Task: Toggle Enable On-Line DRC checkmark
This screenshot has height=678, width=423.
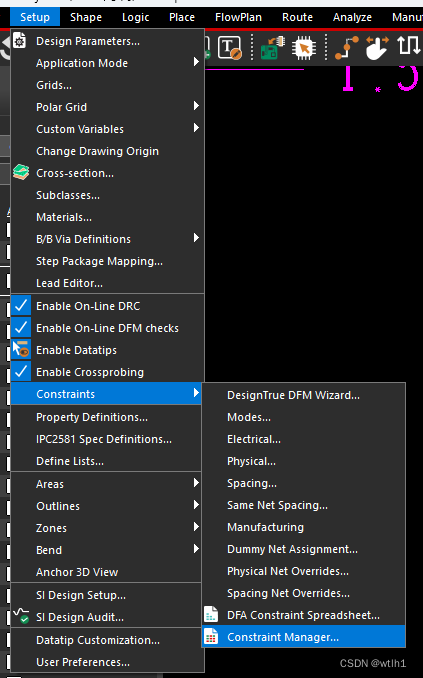Action: pos(21,306)
